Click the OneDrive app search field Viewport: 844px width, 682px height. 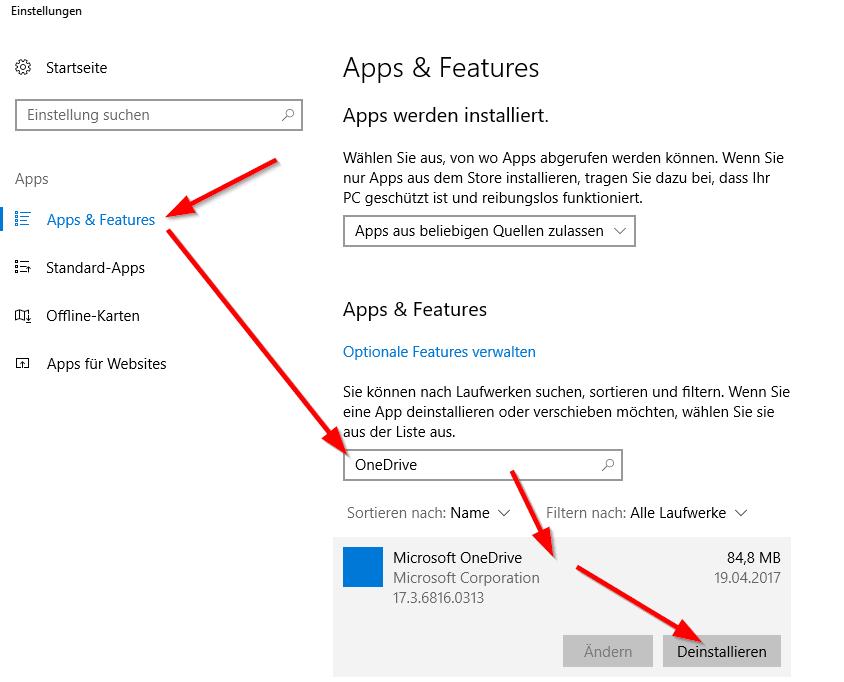(x=483, y=465)
